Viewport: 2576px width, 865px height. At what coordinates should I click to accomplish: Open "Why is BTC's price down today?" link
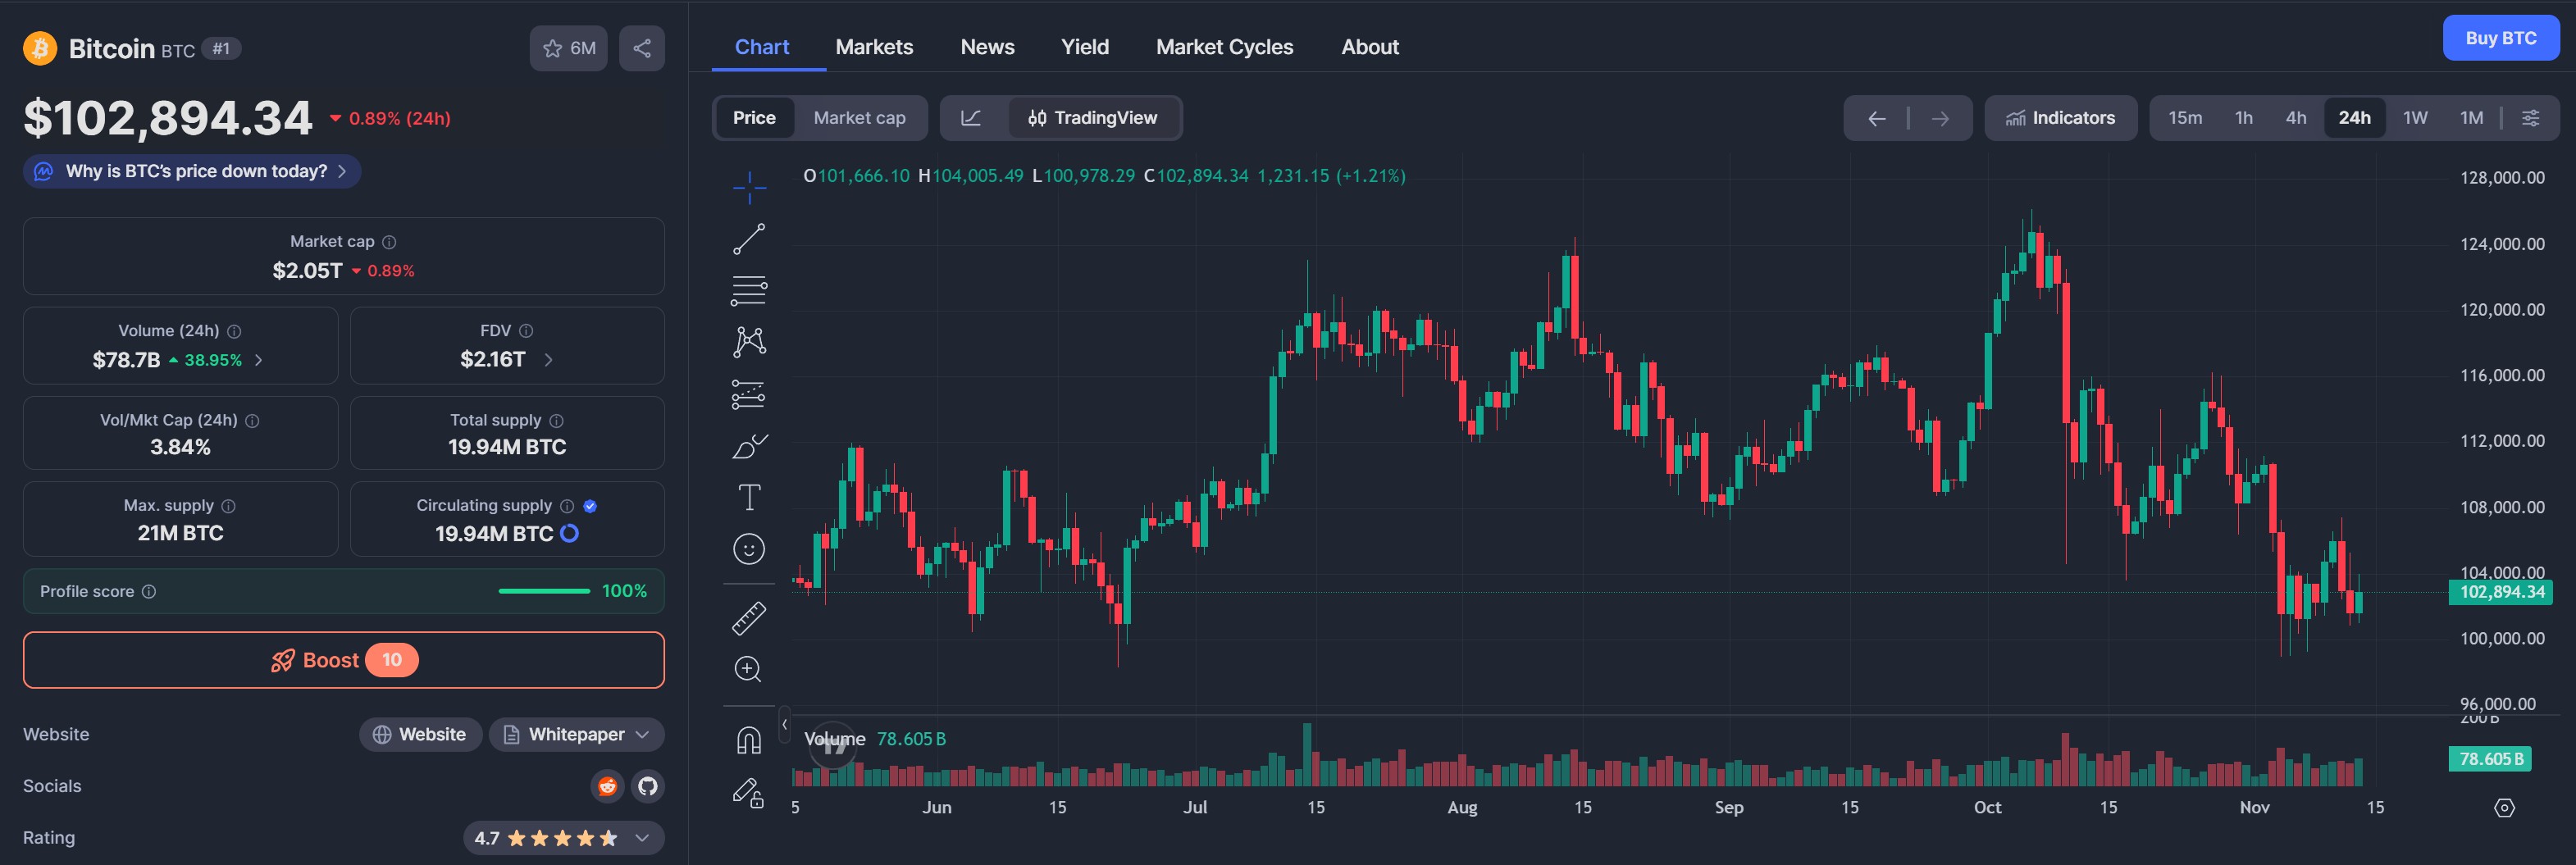196,171
